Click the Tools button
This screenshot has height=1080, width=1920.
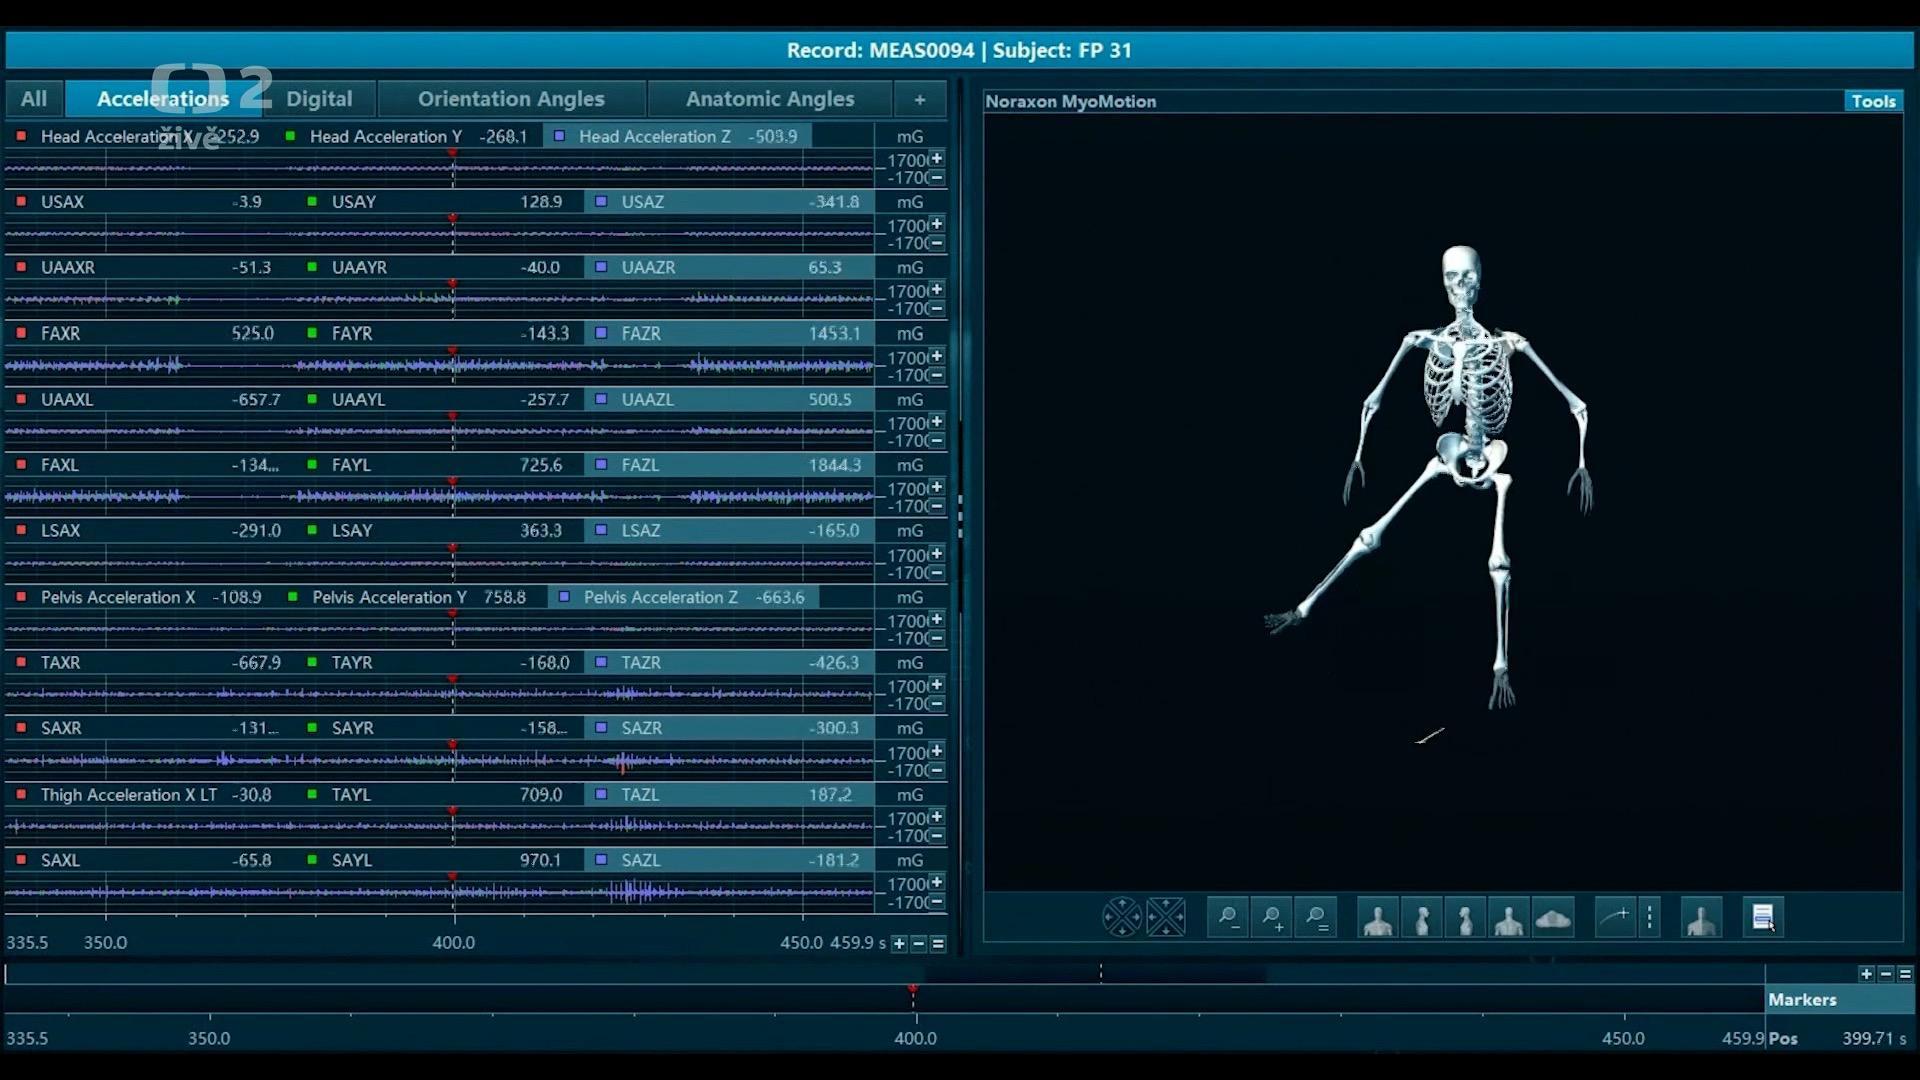1872,101
